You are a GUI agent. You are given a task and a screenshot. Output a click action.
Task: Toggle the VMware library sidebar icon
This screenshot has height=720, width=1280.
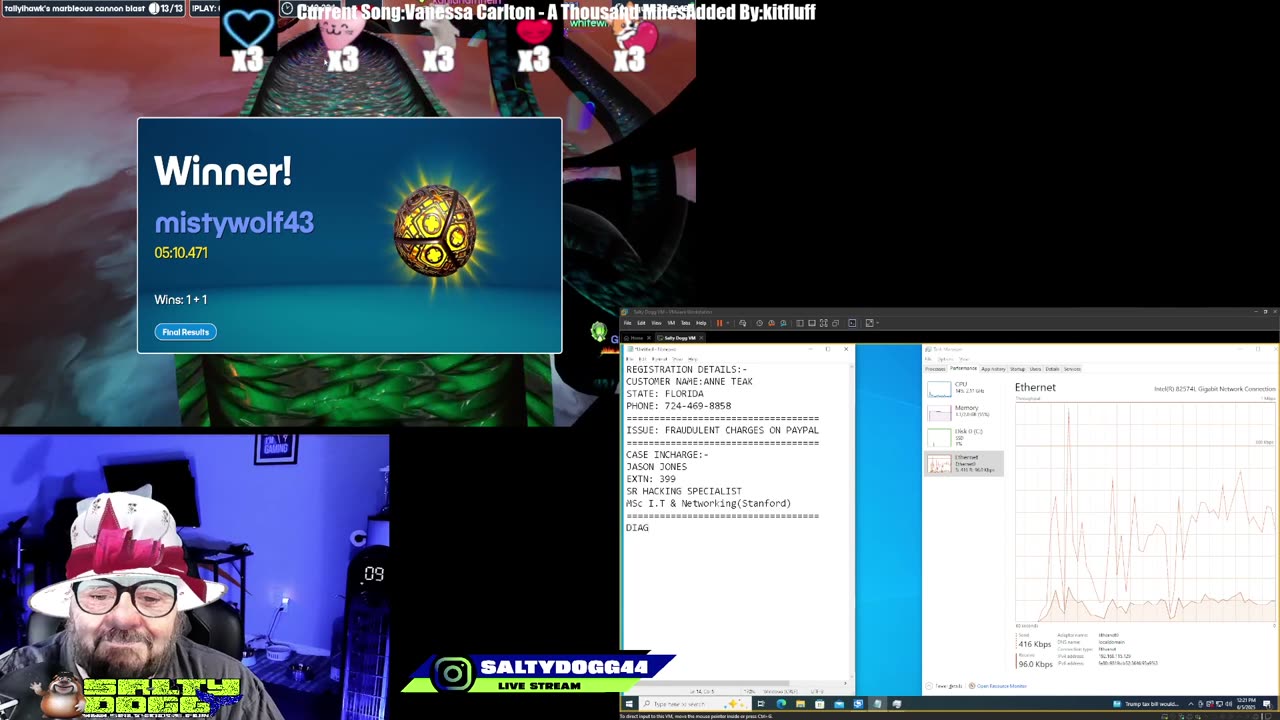(800, 323)
